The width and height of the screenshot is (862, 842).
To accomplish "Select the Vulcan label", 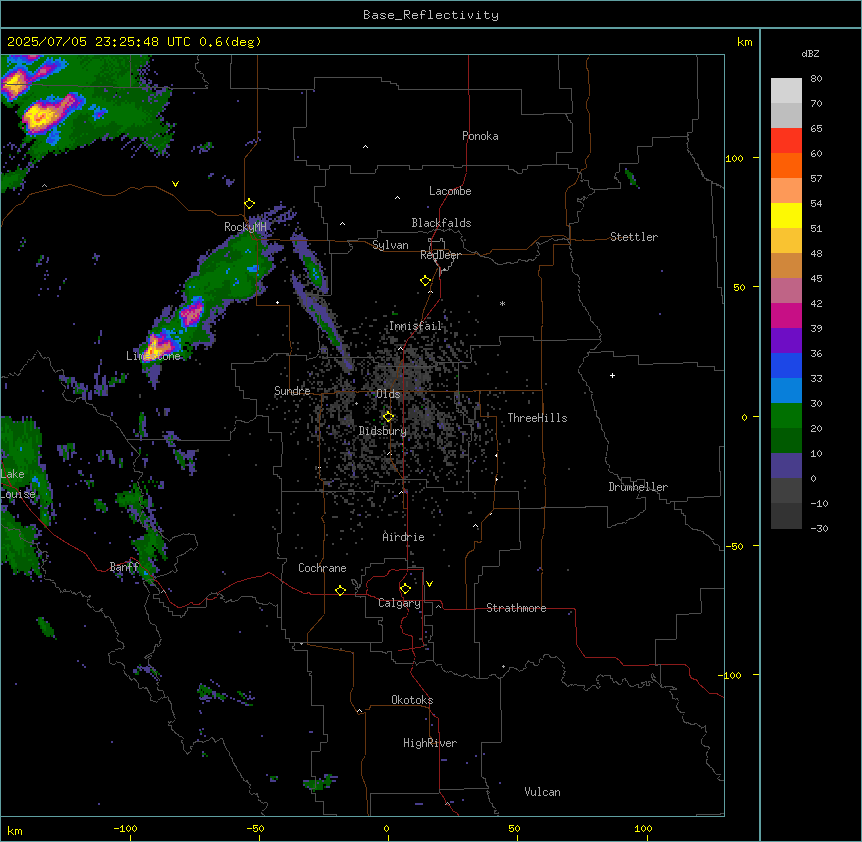I will (542, 792).
